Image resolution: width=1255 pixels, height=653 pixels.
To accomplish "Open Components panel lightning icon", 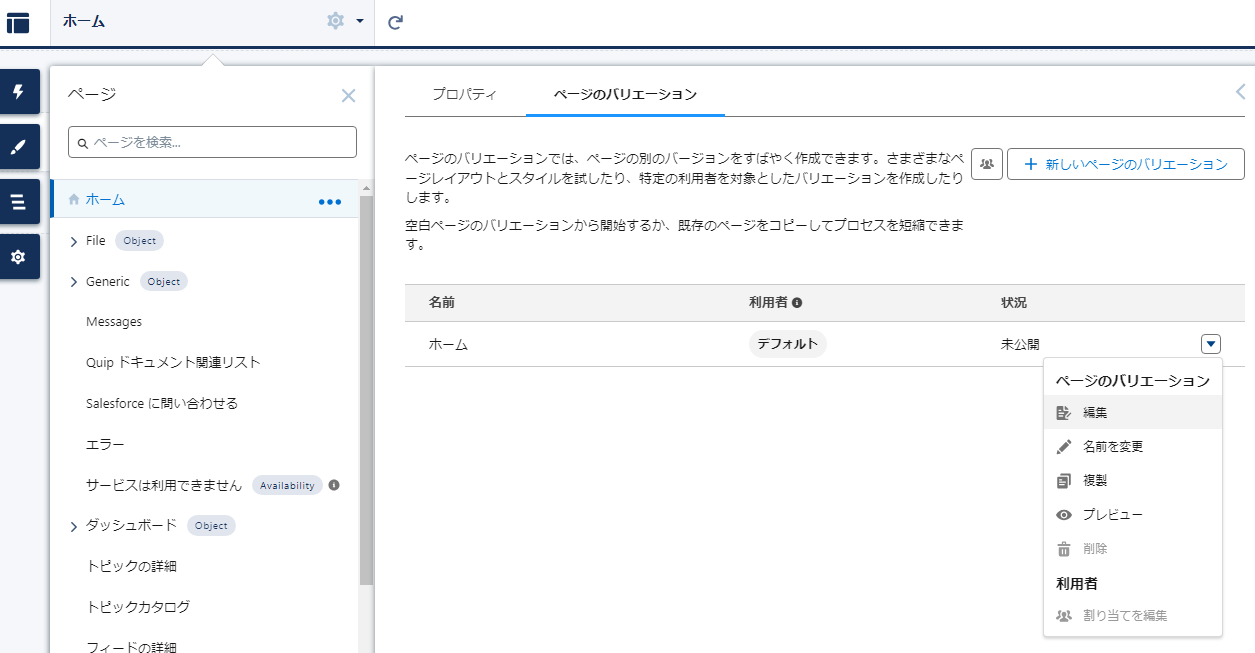I will 19,92.
